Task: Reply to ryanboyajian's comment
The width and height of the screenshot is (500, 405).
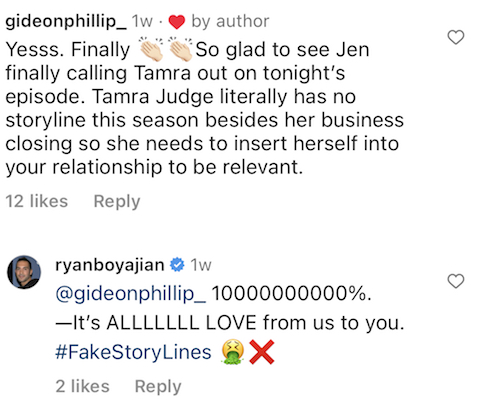Action: pyautogui.click(x=158, y=387)
